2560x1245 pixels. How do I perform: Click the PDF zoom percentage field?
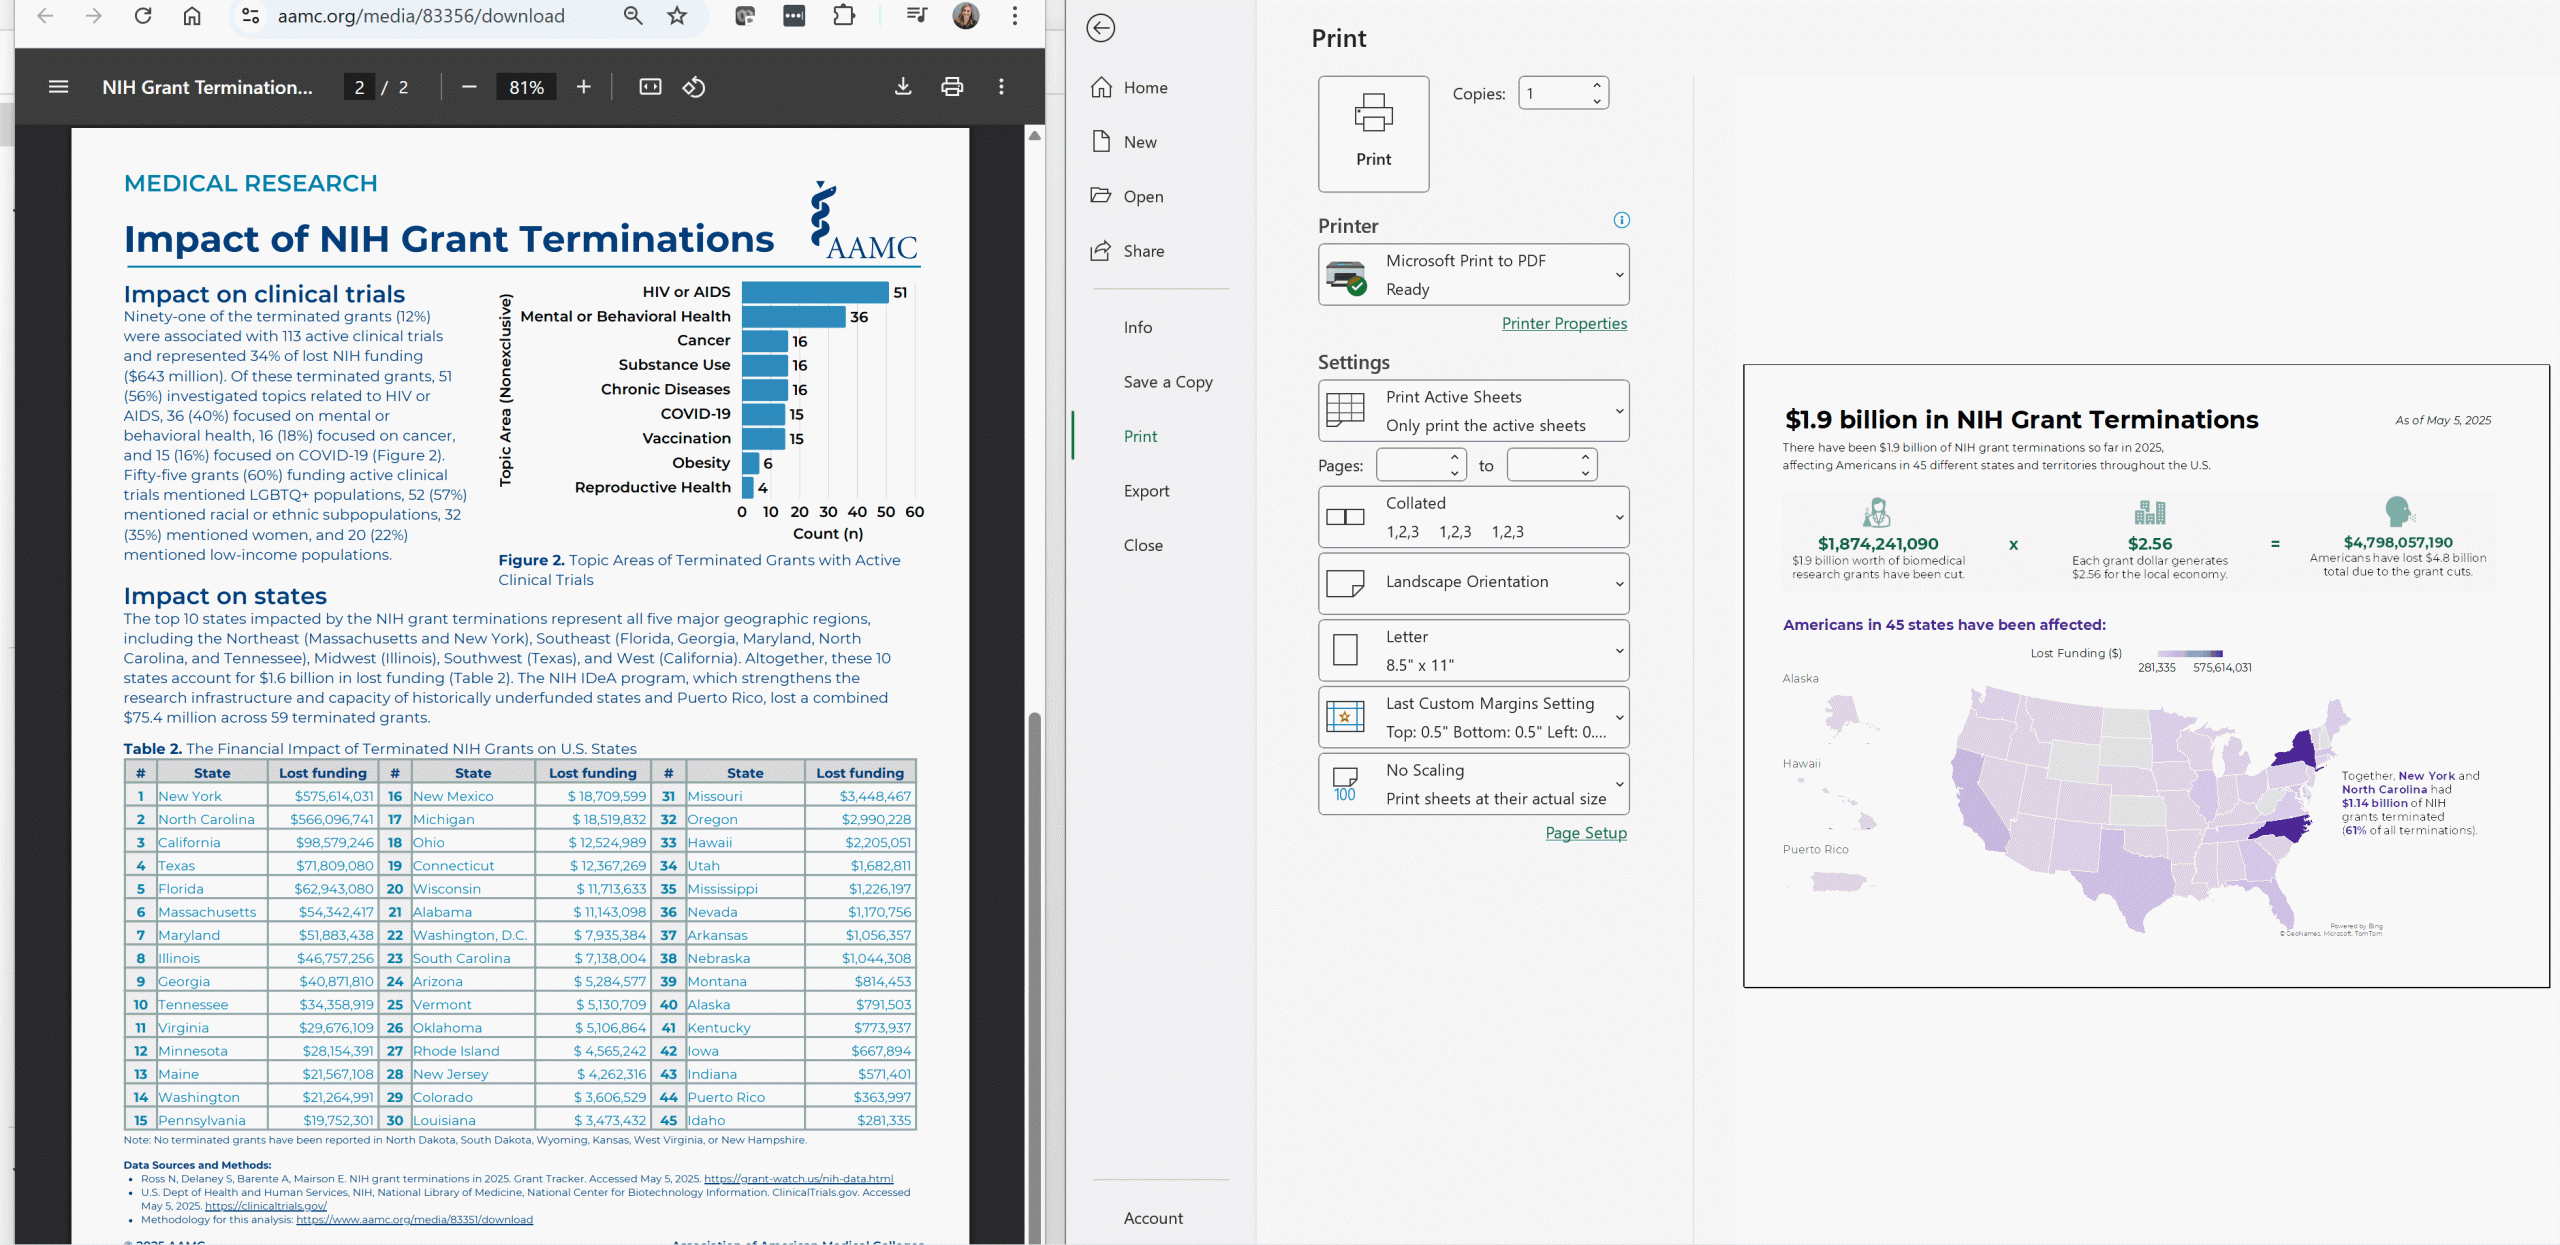pos(527,87)
